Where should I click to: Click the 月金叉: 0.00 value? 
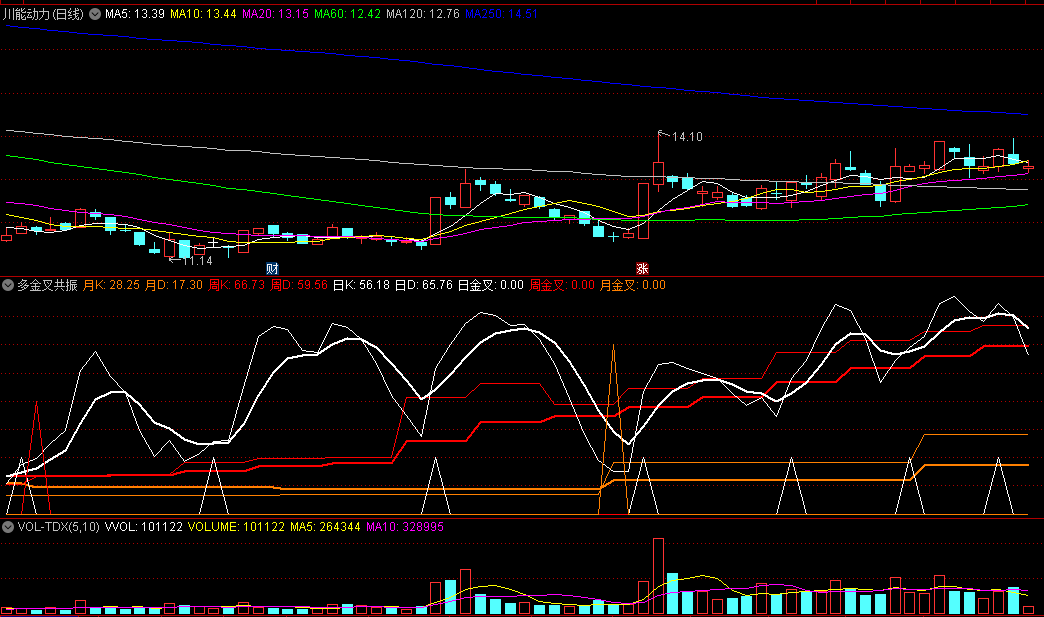633,286
